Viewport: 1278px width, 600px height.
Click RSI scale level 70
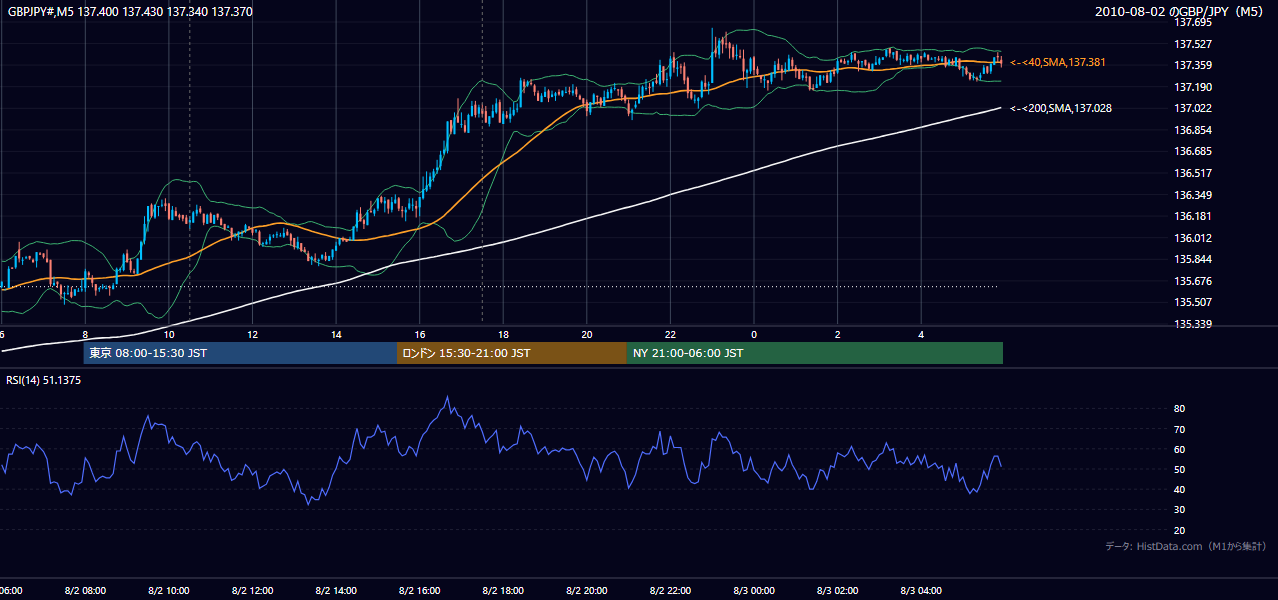1179,429
